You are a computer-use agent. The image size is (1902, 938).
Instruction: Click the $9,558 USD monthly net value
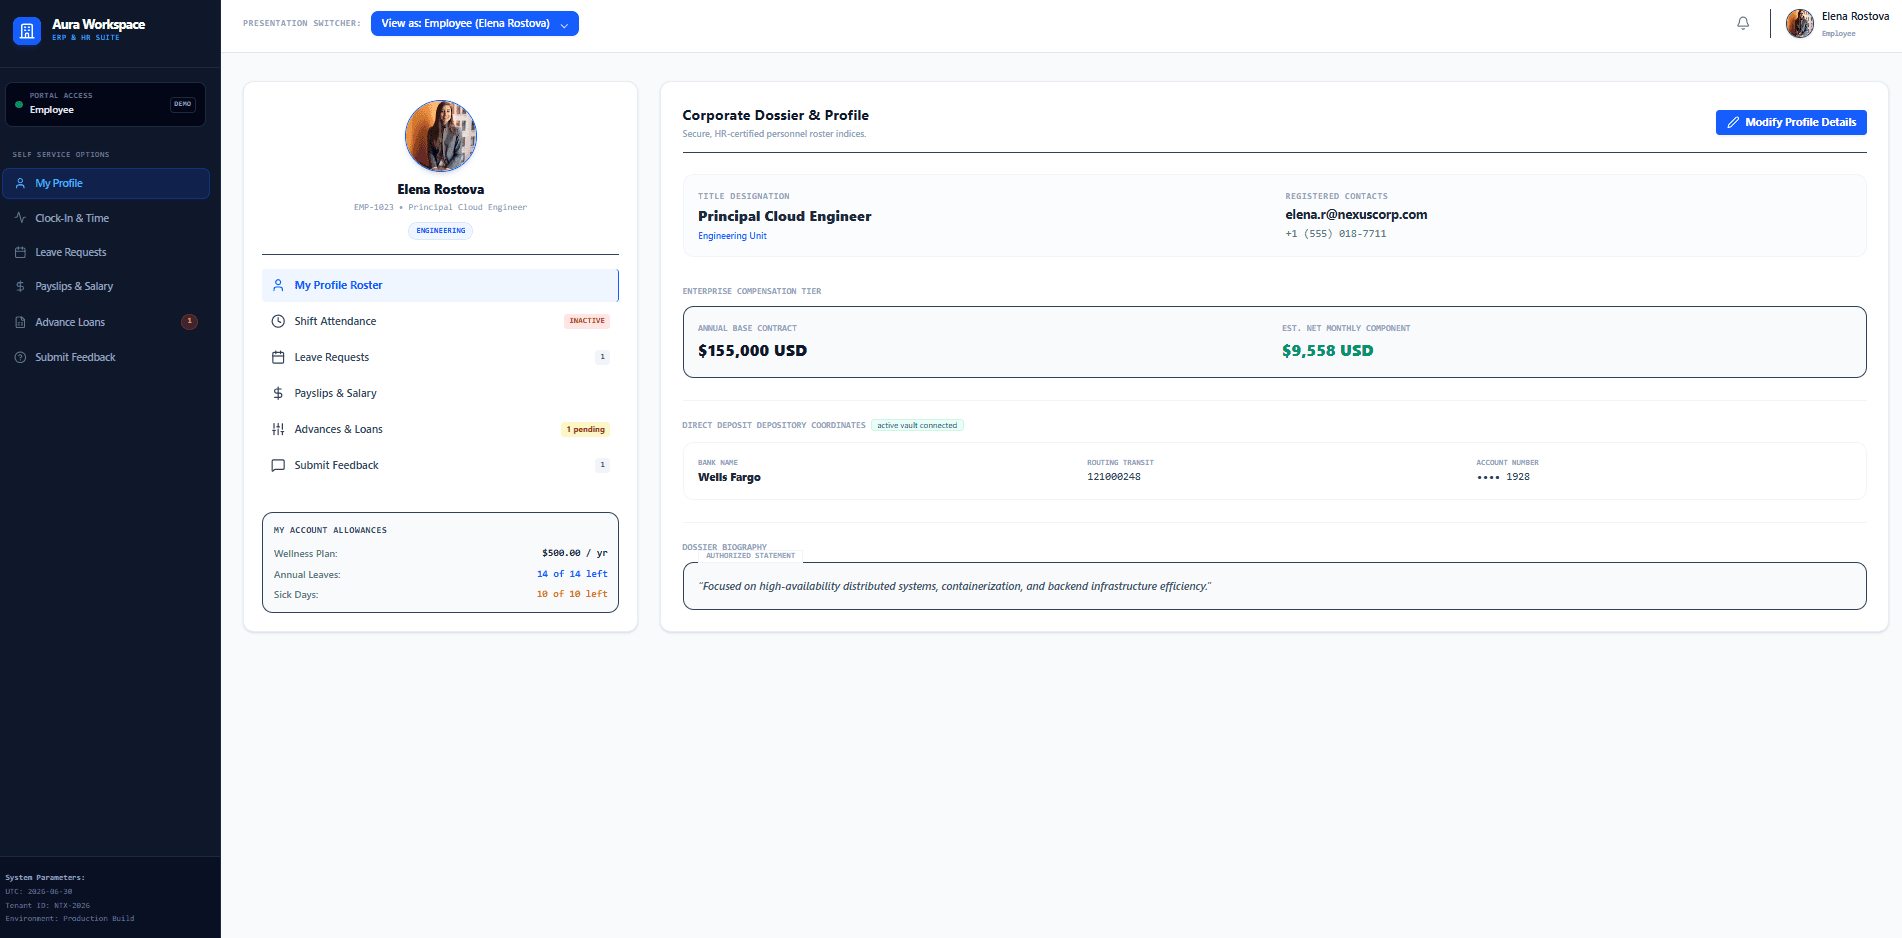1327,351
